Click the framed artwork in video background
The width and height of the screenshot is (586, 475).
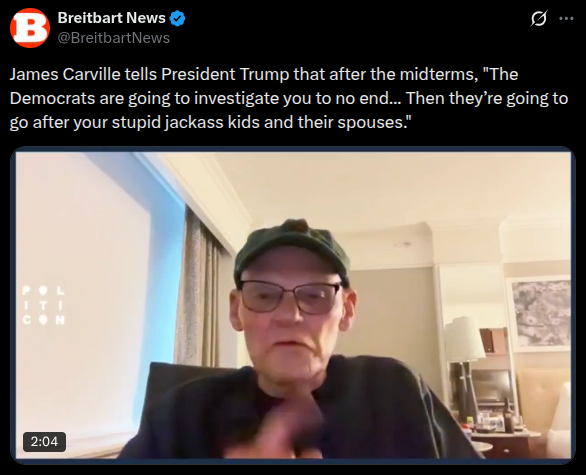point(540,314)
